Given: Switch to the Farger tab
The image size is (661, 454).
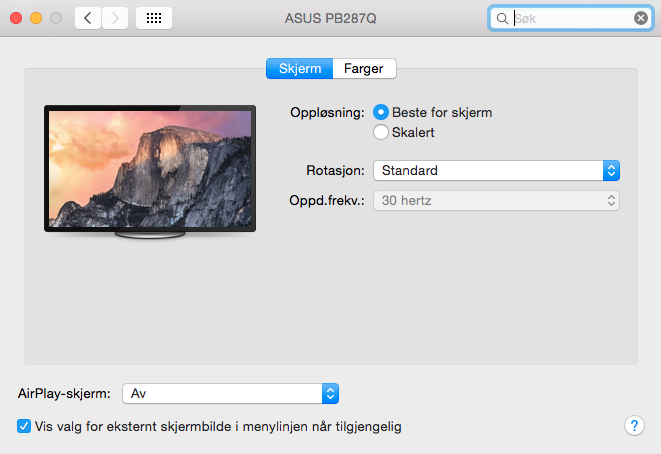Looking at the screenshot, I should point(364,69).
